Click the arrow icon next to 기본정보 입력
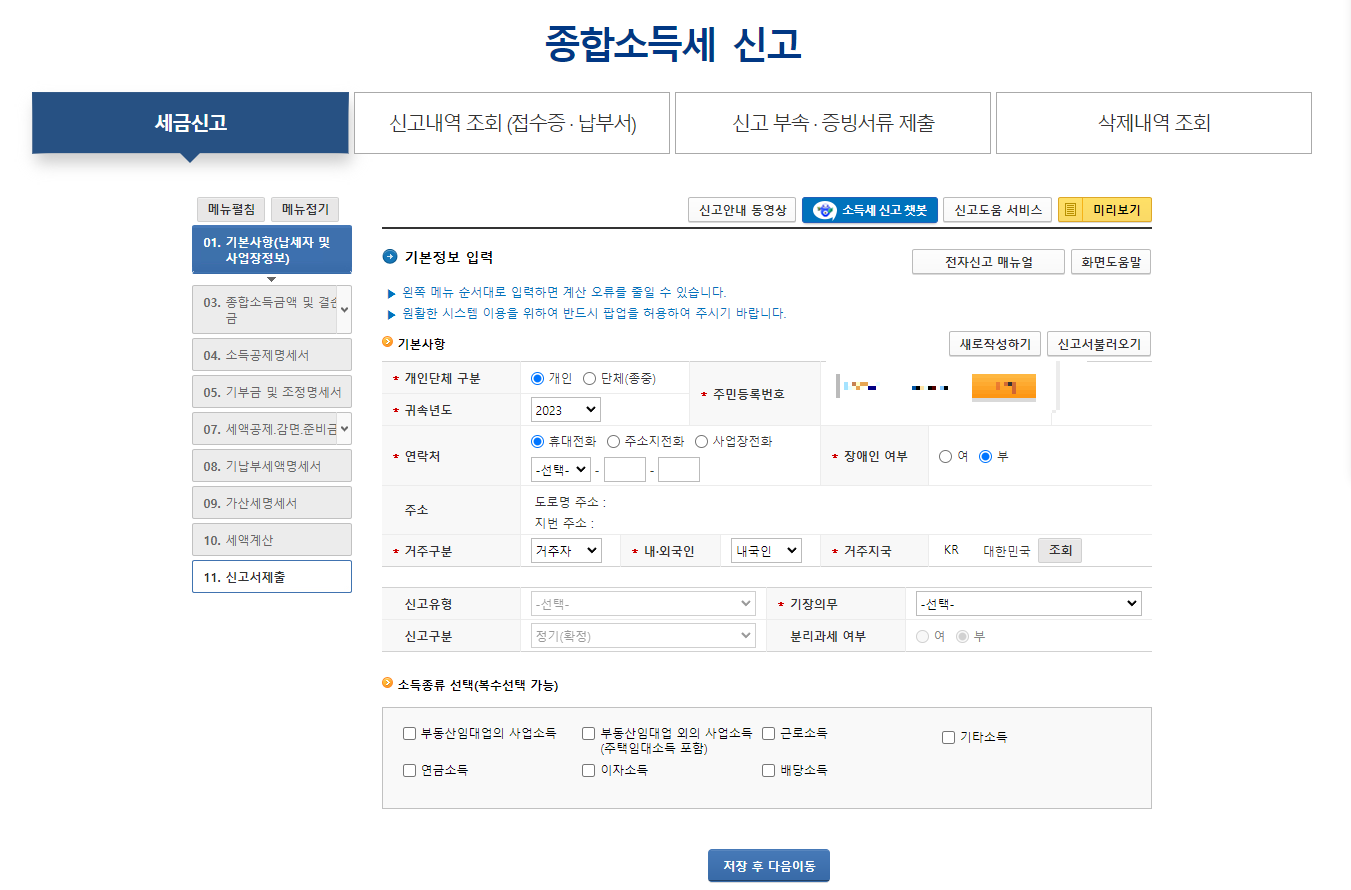This screenshot has height=890, width=1351. tap(390, 257)
